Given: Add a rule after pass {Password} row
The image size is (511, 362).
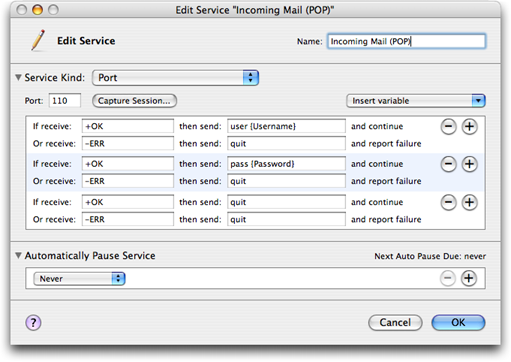Looking at the screenshot, I should 469,164.
